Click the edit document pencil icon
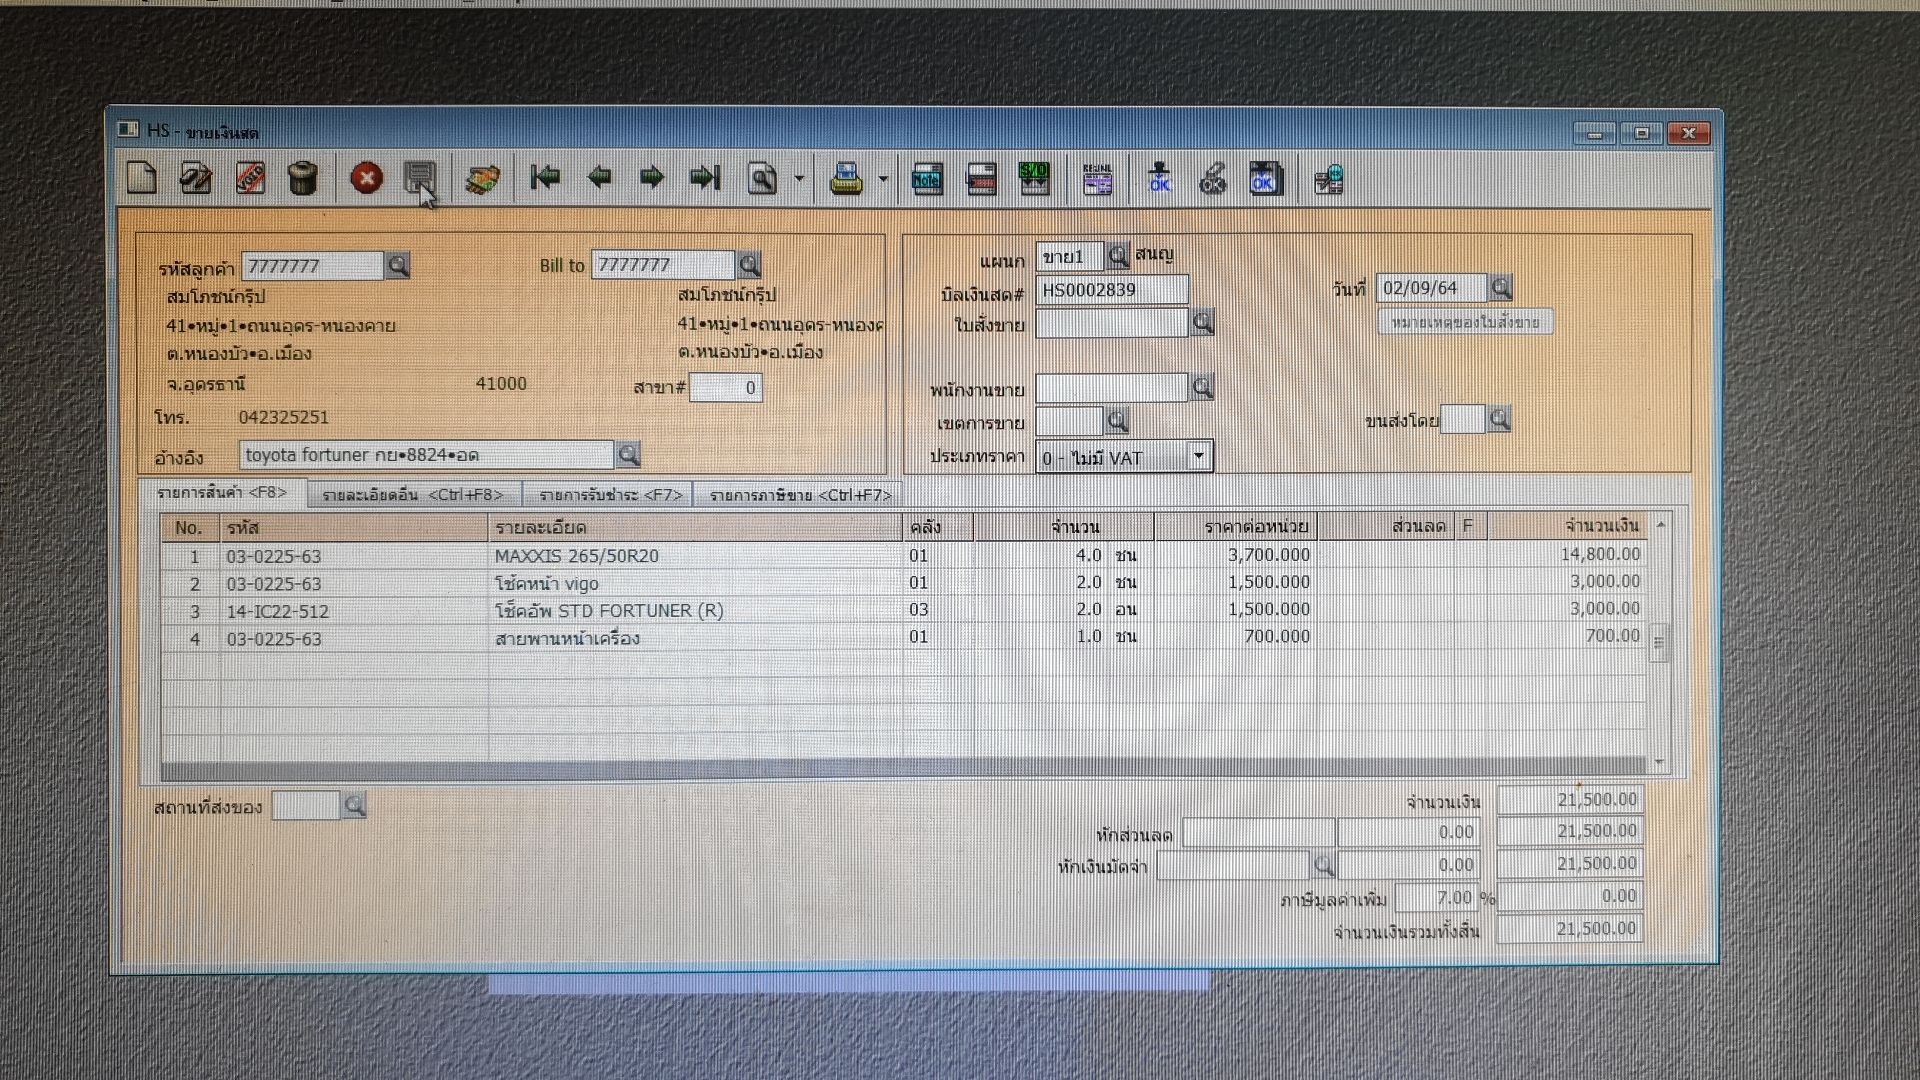 (x=195, y=179)
